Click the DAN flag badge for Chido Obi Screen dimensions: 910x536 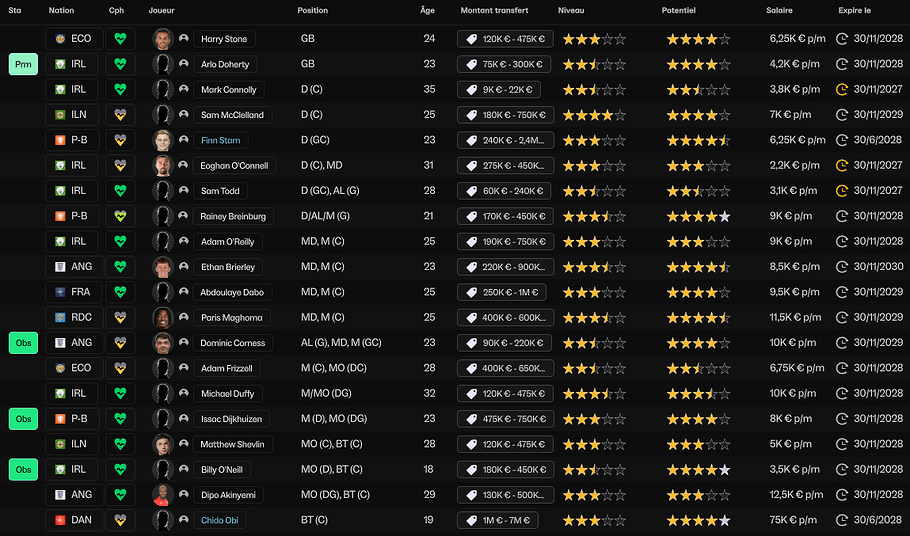74,520
